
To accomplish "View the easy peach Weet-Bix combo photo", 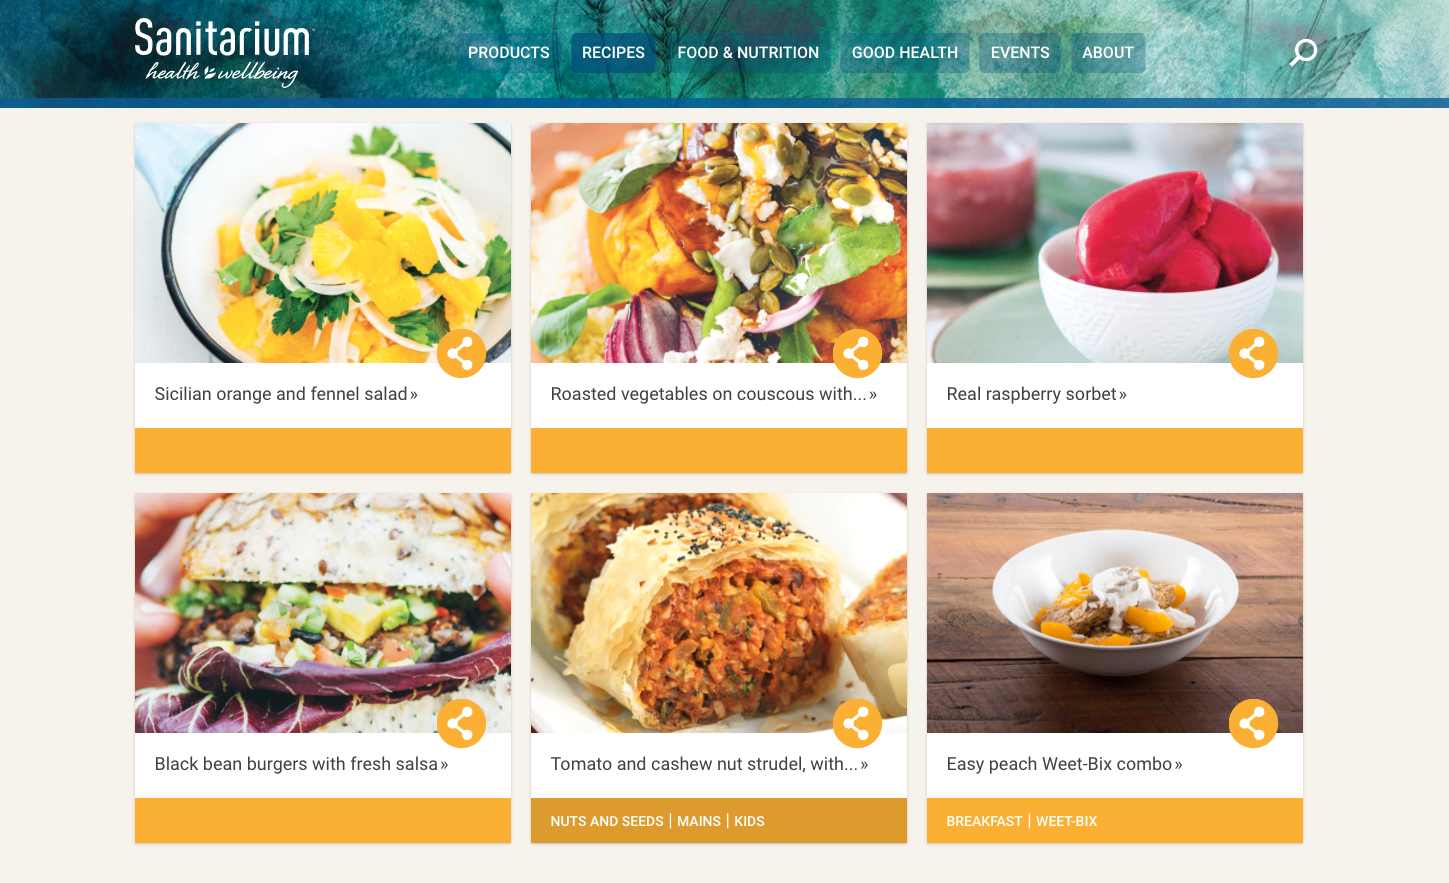I will 1115,613.
